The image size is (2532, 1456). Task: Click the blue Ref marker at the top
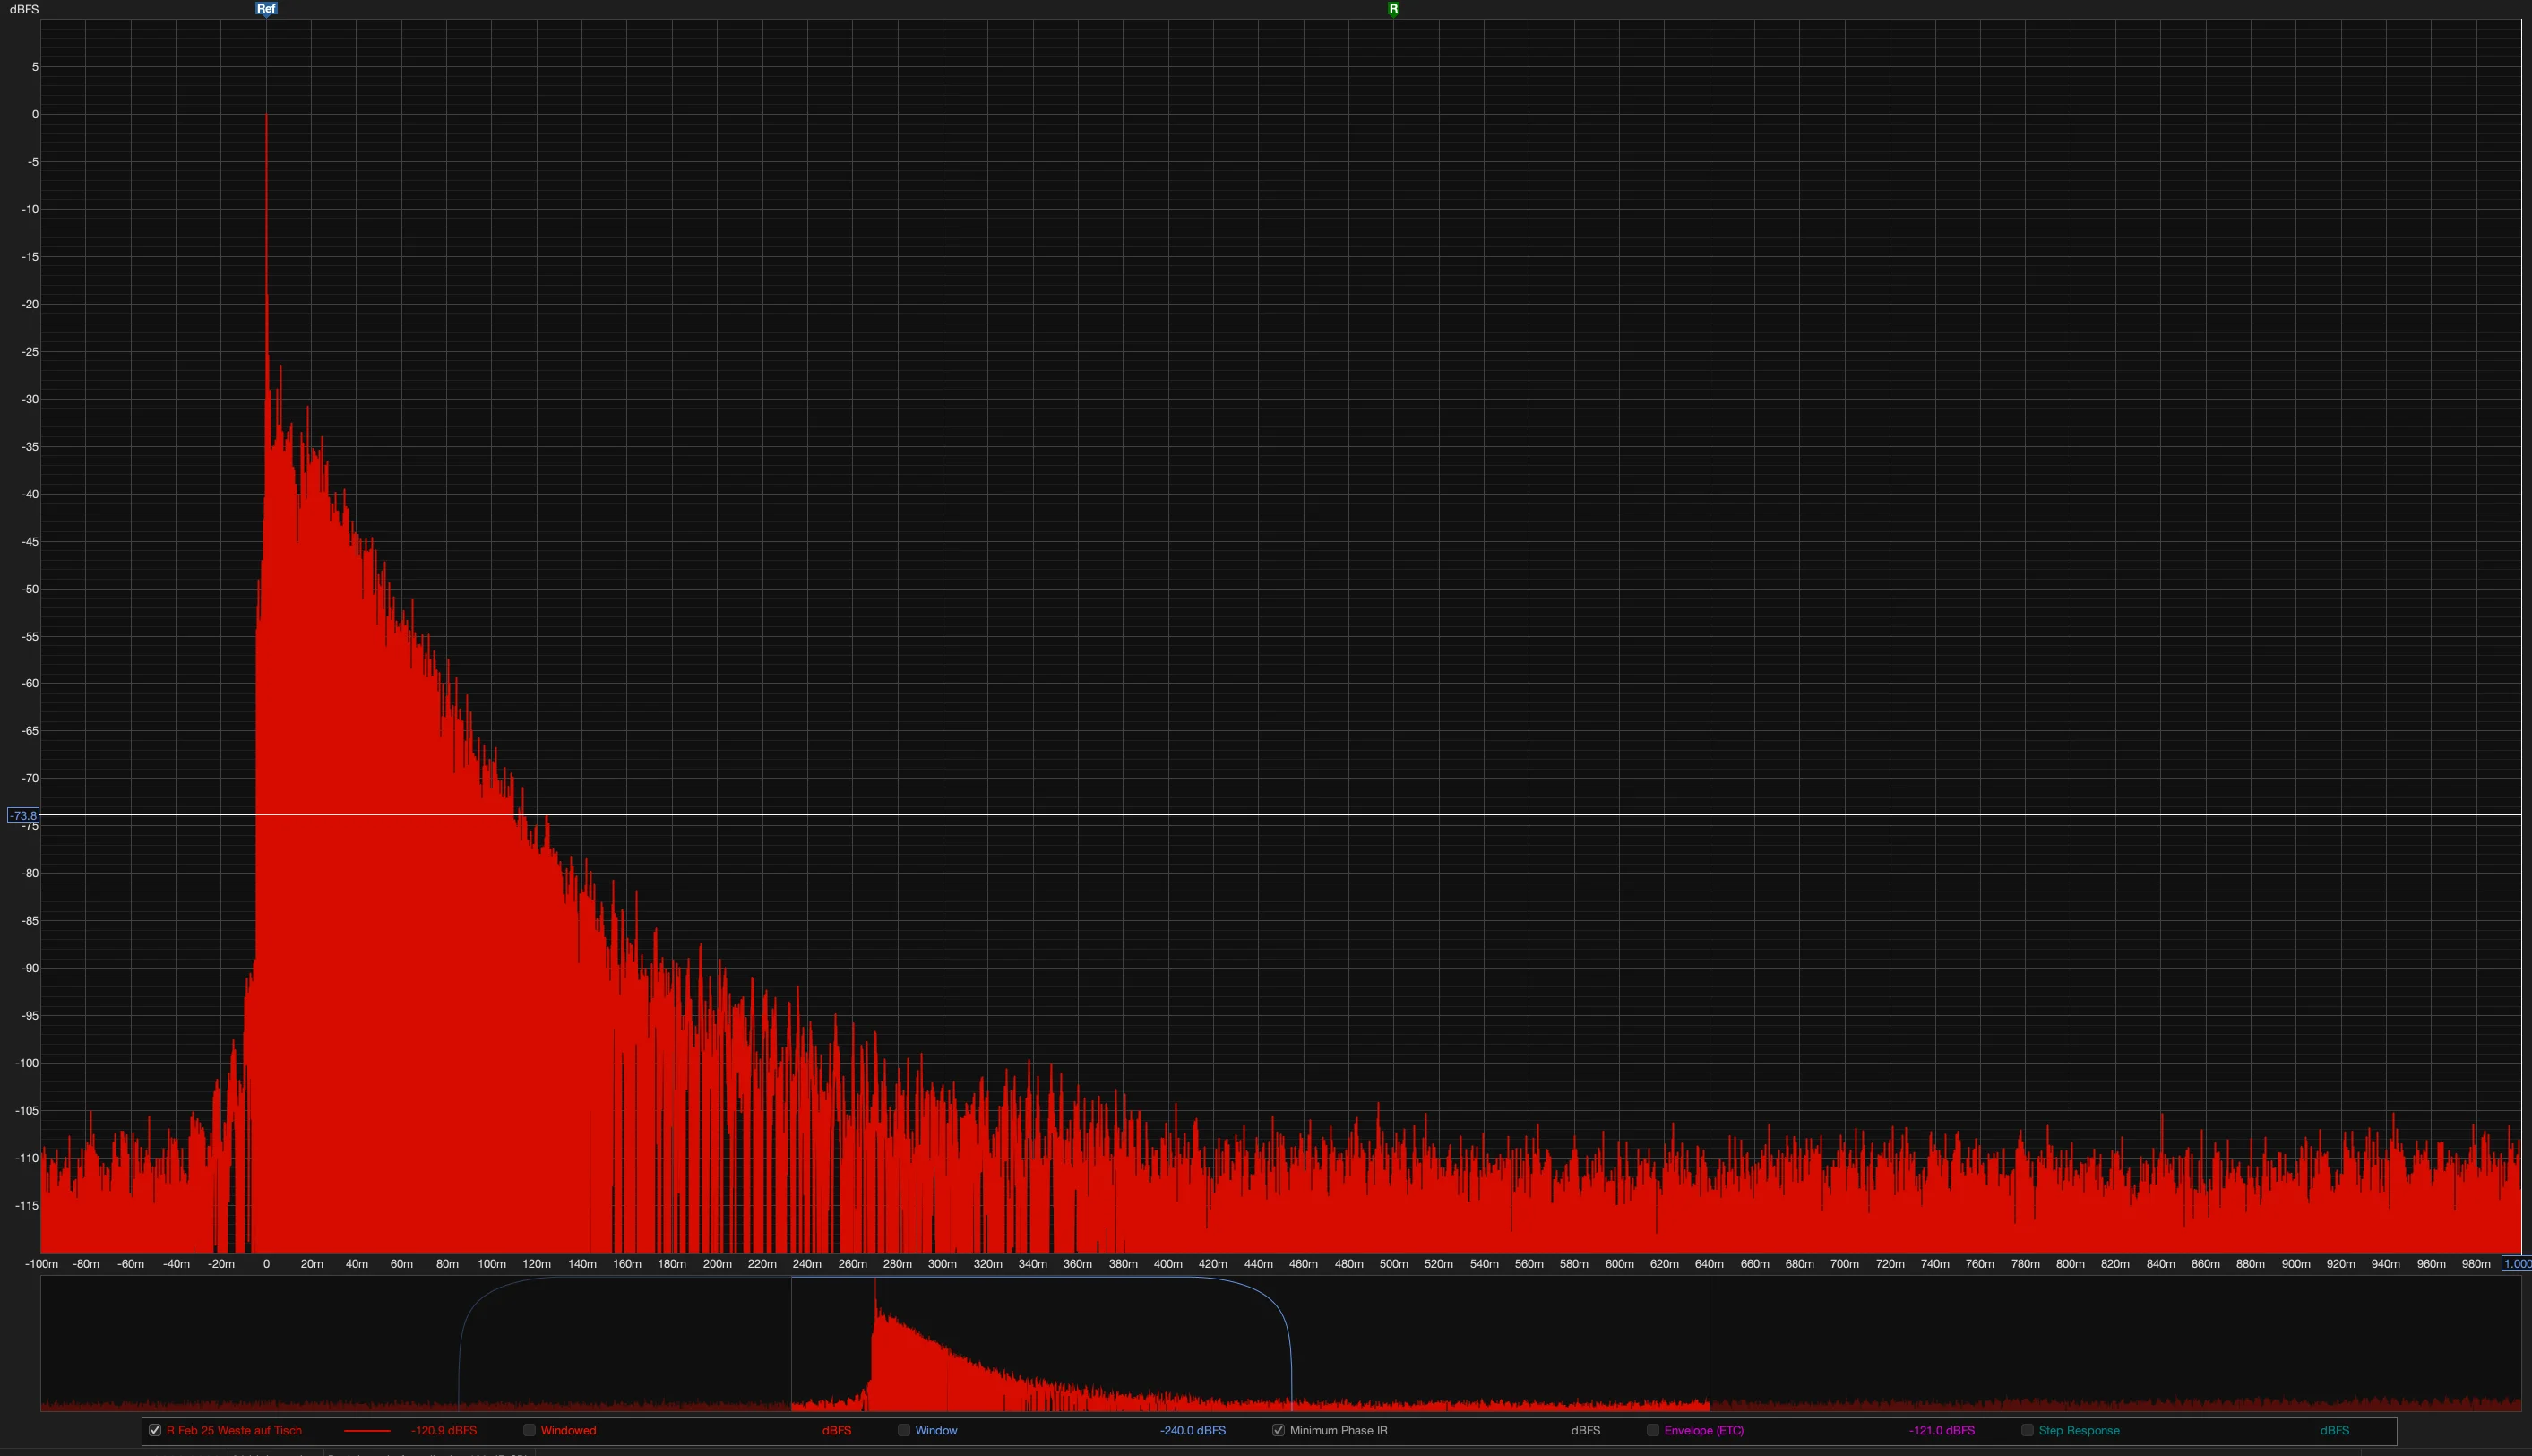click(x=266, y=9)
